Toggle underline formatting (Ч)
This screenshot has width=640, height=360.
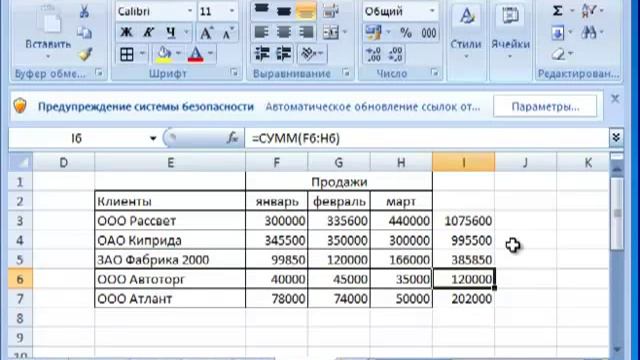pyautogui.click(x=171, y=32)
